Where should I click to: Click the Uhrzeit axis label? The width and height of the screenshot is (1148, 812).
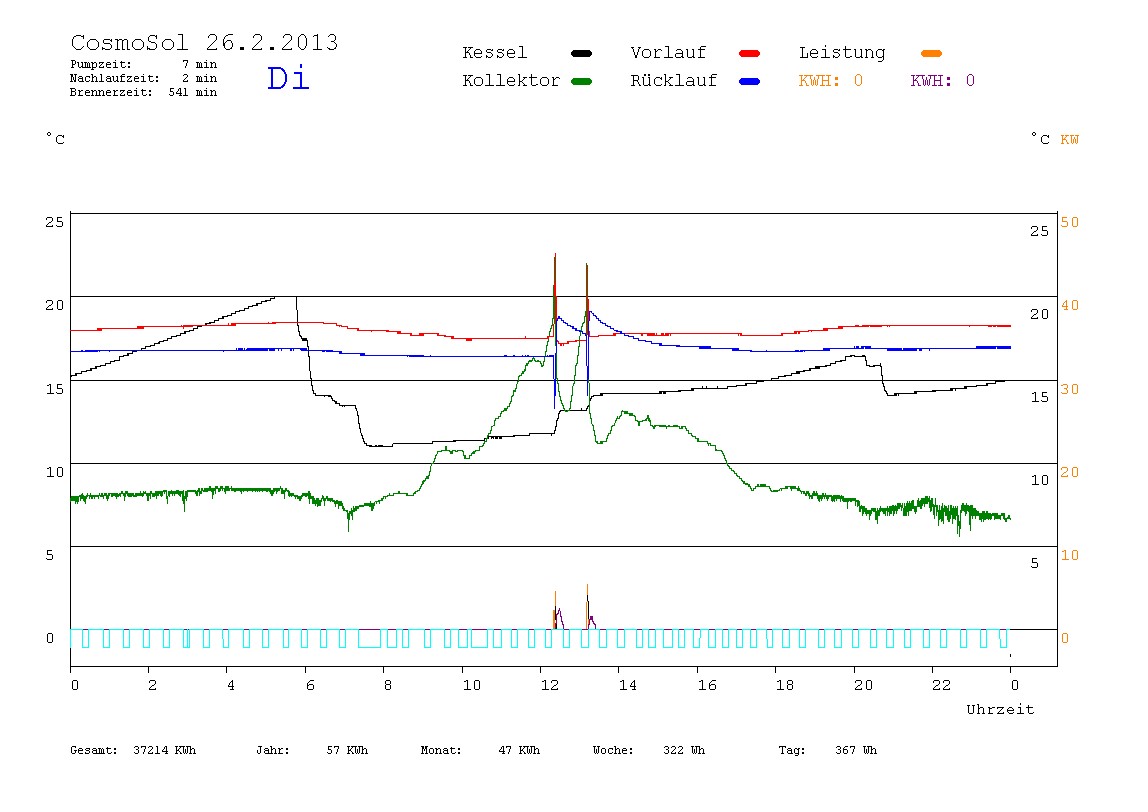(x=1000, y=709)
